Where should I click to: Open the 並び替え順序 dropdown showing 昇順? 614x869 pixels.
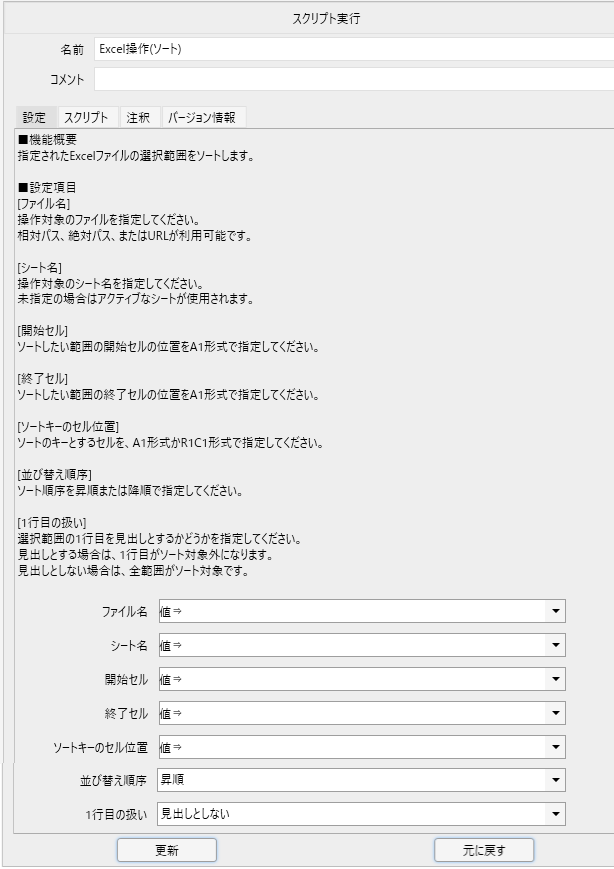(360, 781)
